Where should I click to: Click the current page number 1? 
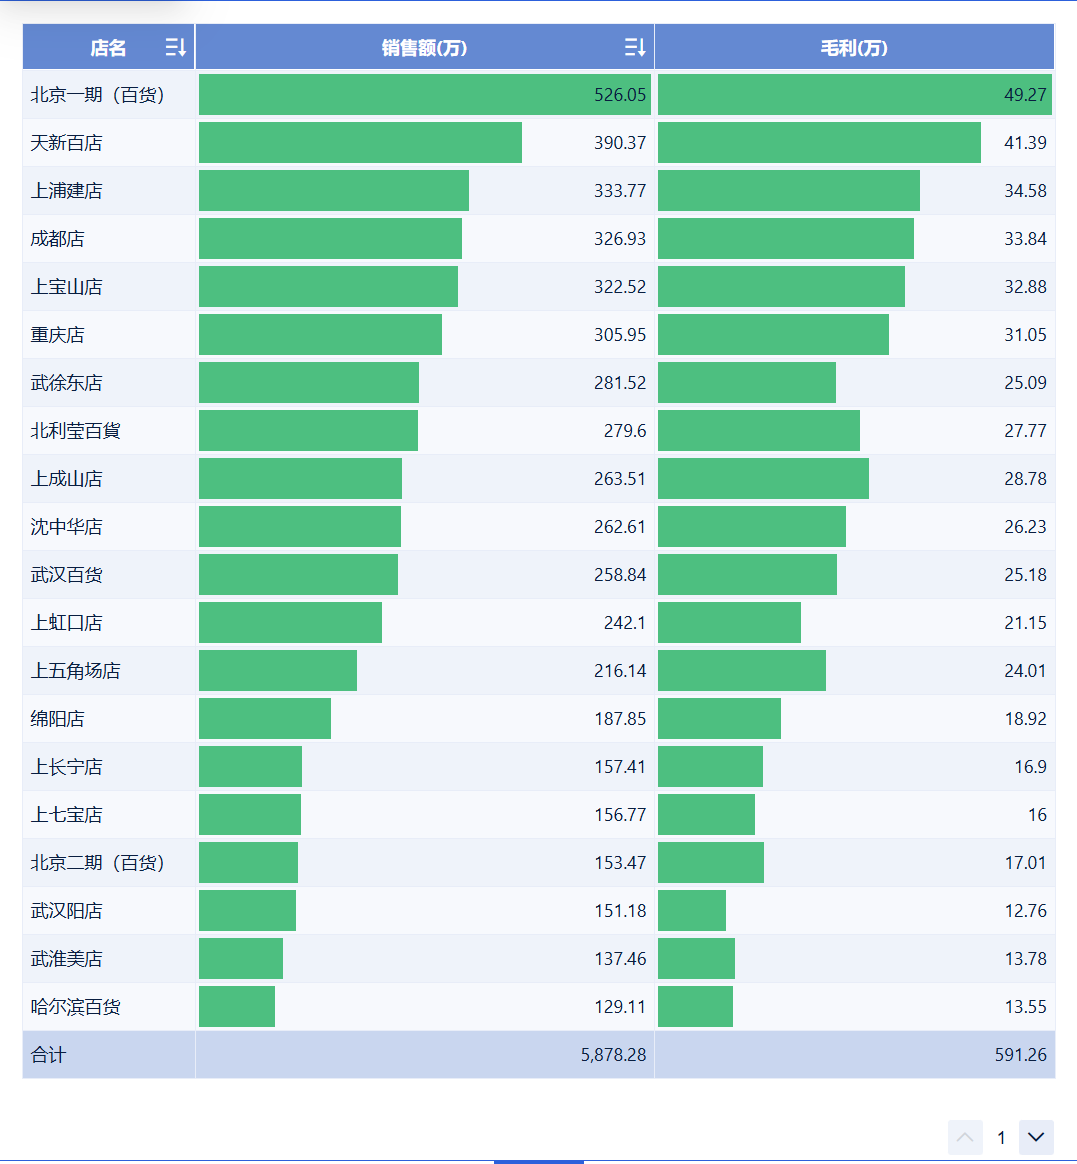[x=1001, y=1137]
